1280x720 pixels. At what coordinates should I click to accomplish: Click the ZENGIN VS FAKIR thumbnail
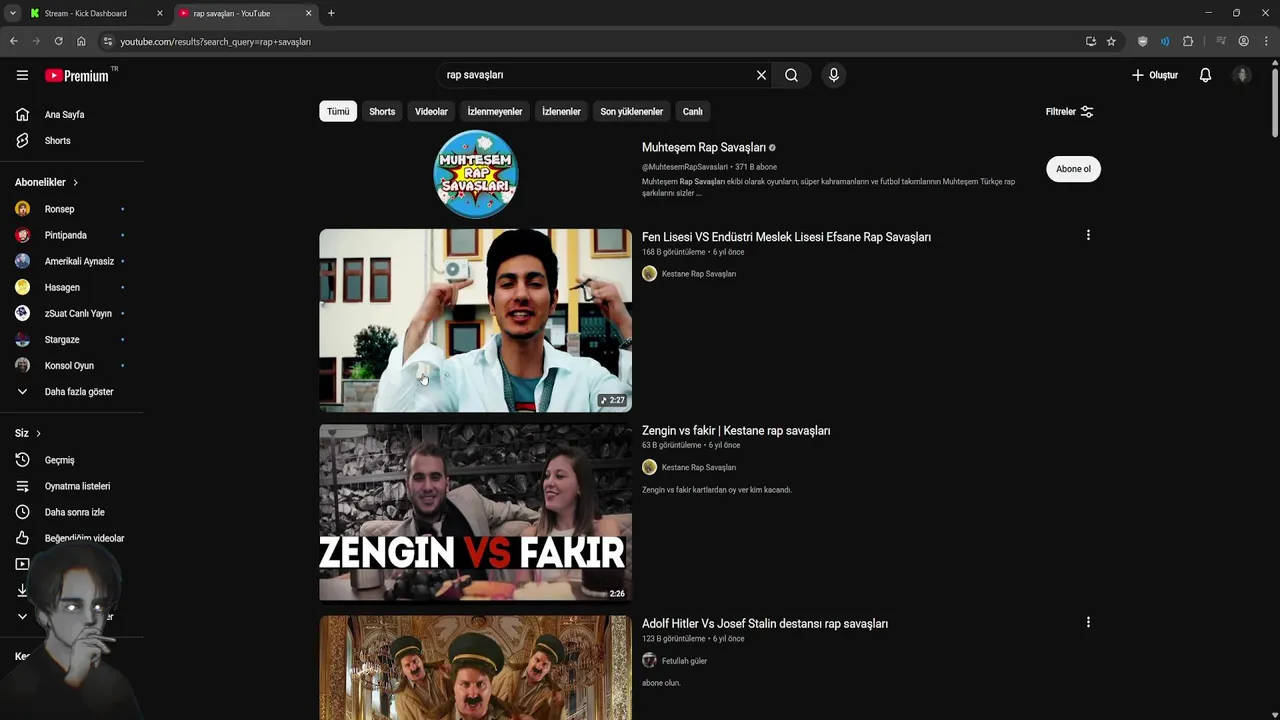tap(475, 512)
